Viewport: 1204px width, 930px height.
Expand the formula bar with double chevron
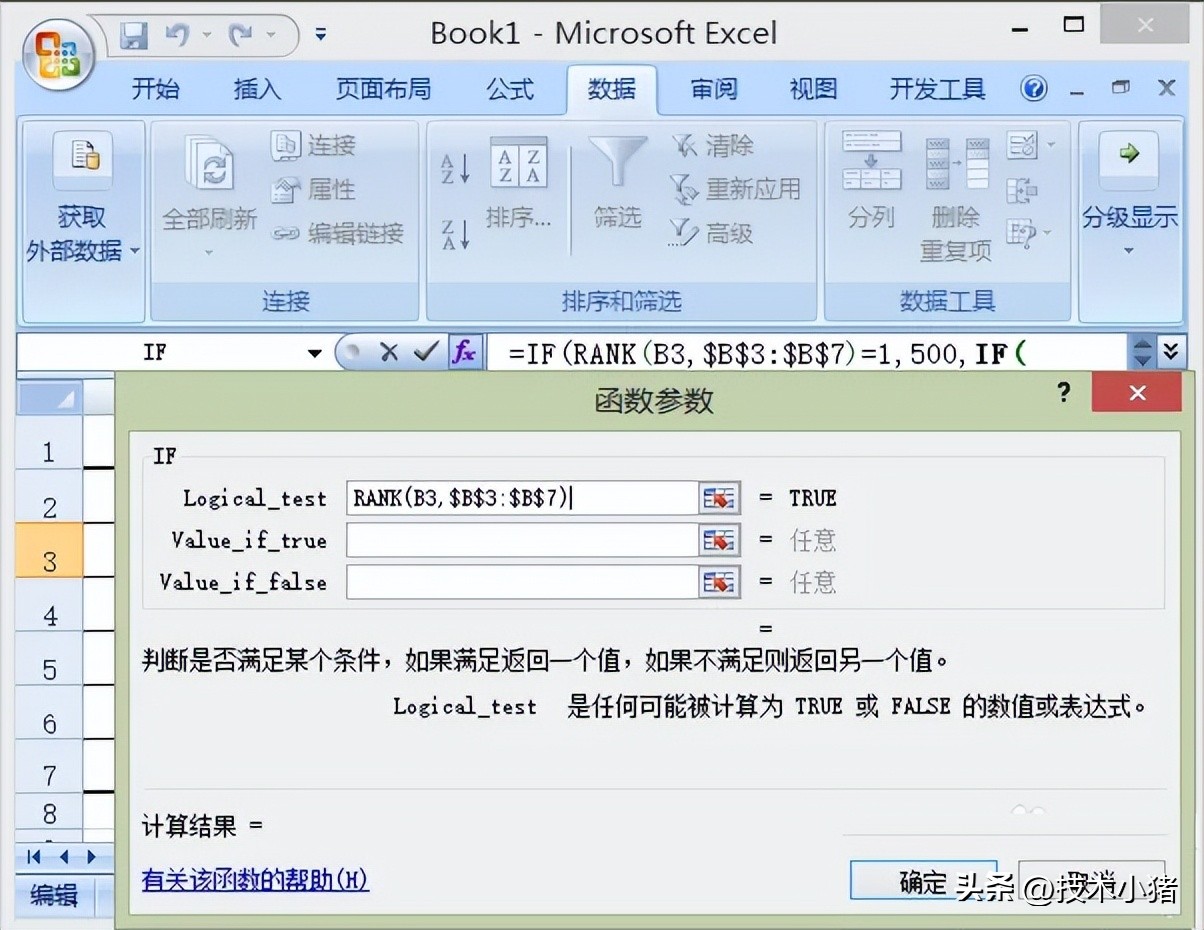[x=1172, y=352]
